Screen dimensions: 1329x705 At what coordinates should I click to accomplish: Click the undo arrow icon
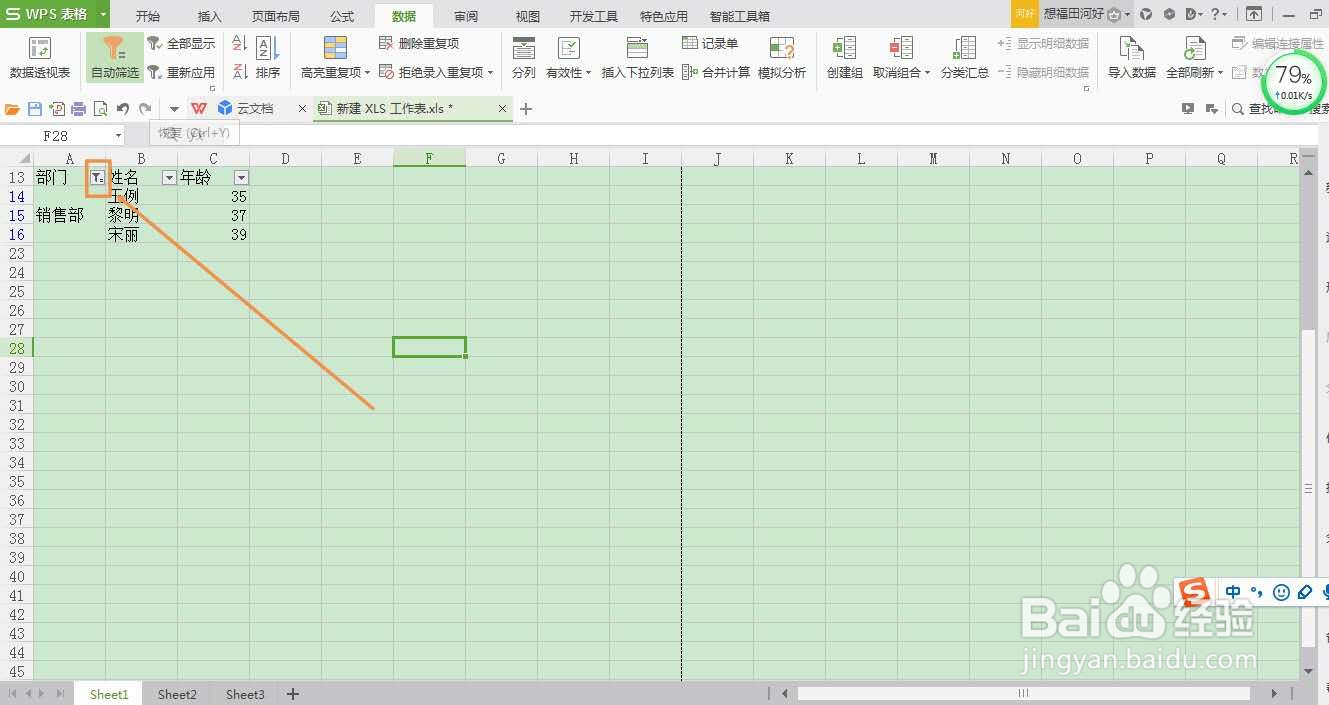click(122, 109)
